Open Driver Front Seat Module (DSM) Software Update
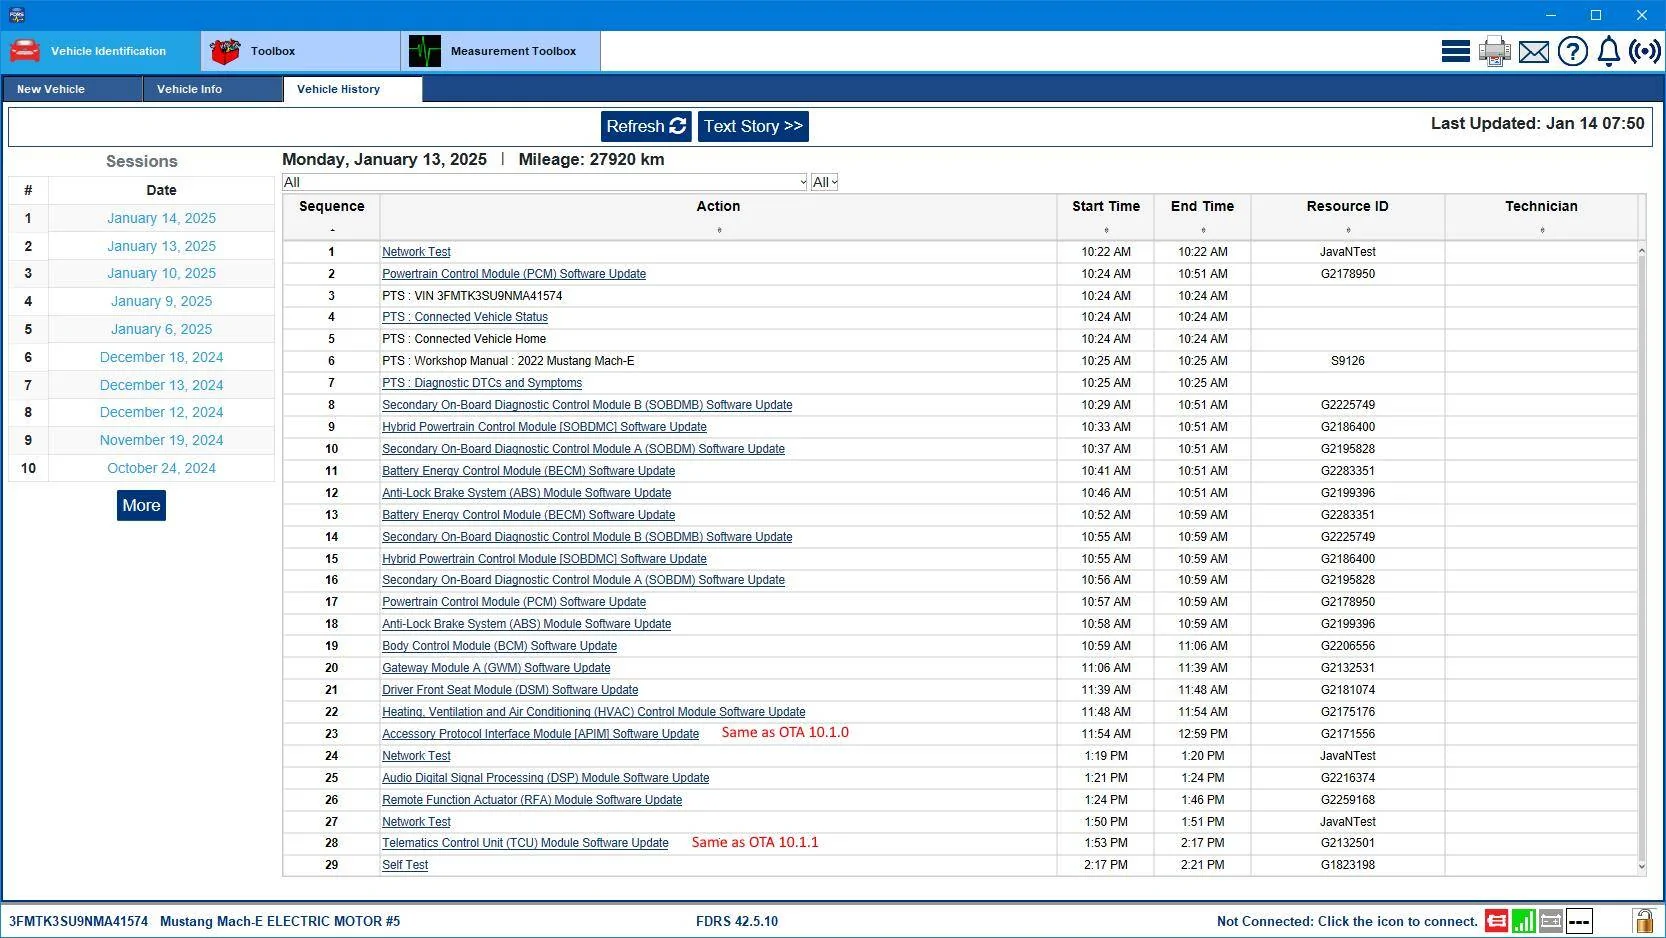Image resolution: width=1666 pixels, height=938 pixels. [x=510, y=690]
